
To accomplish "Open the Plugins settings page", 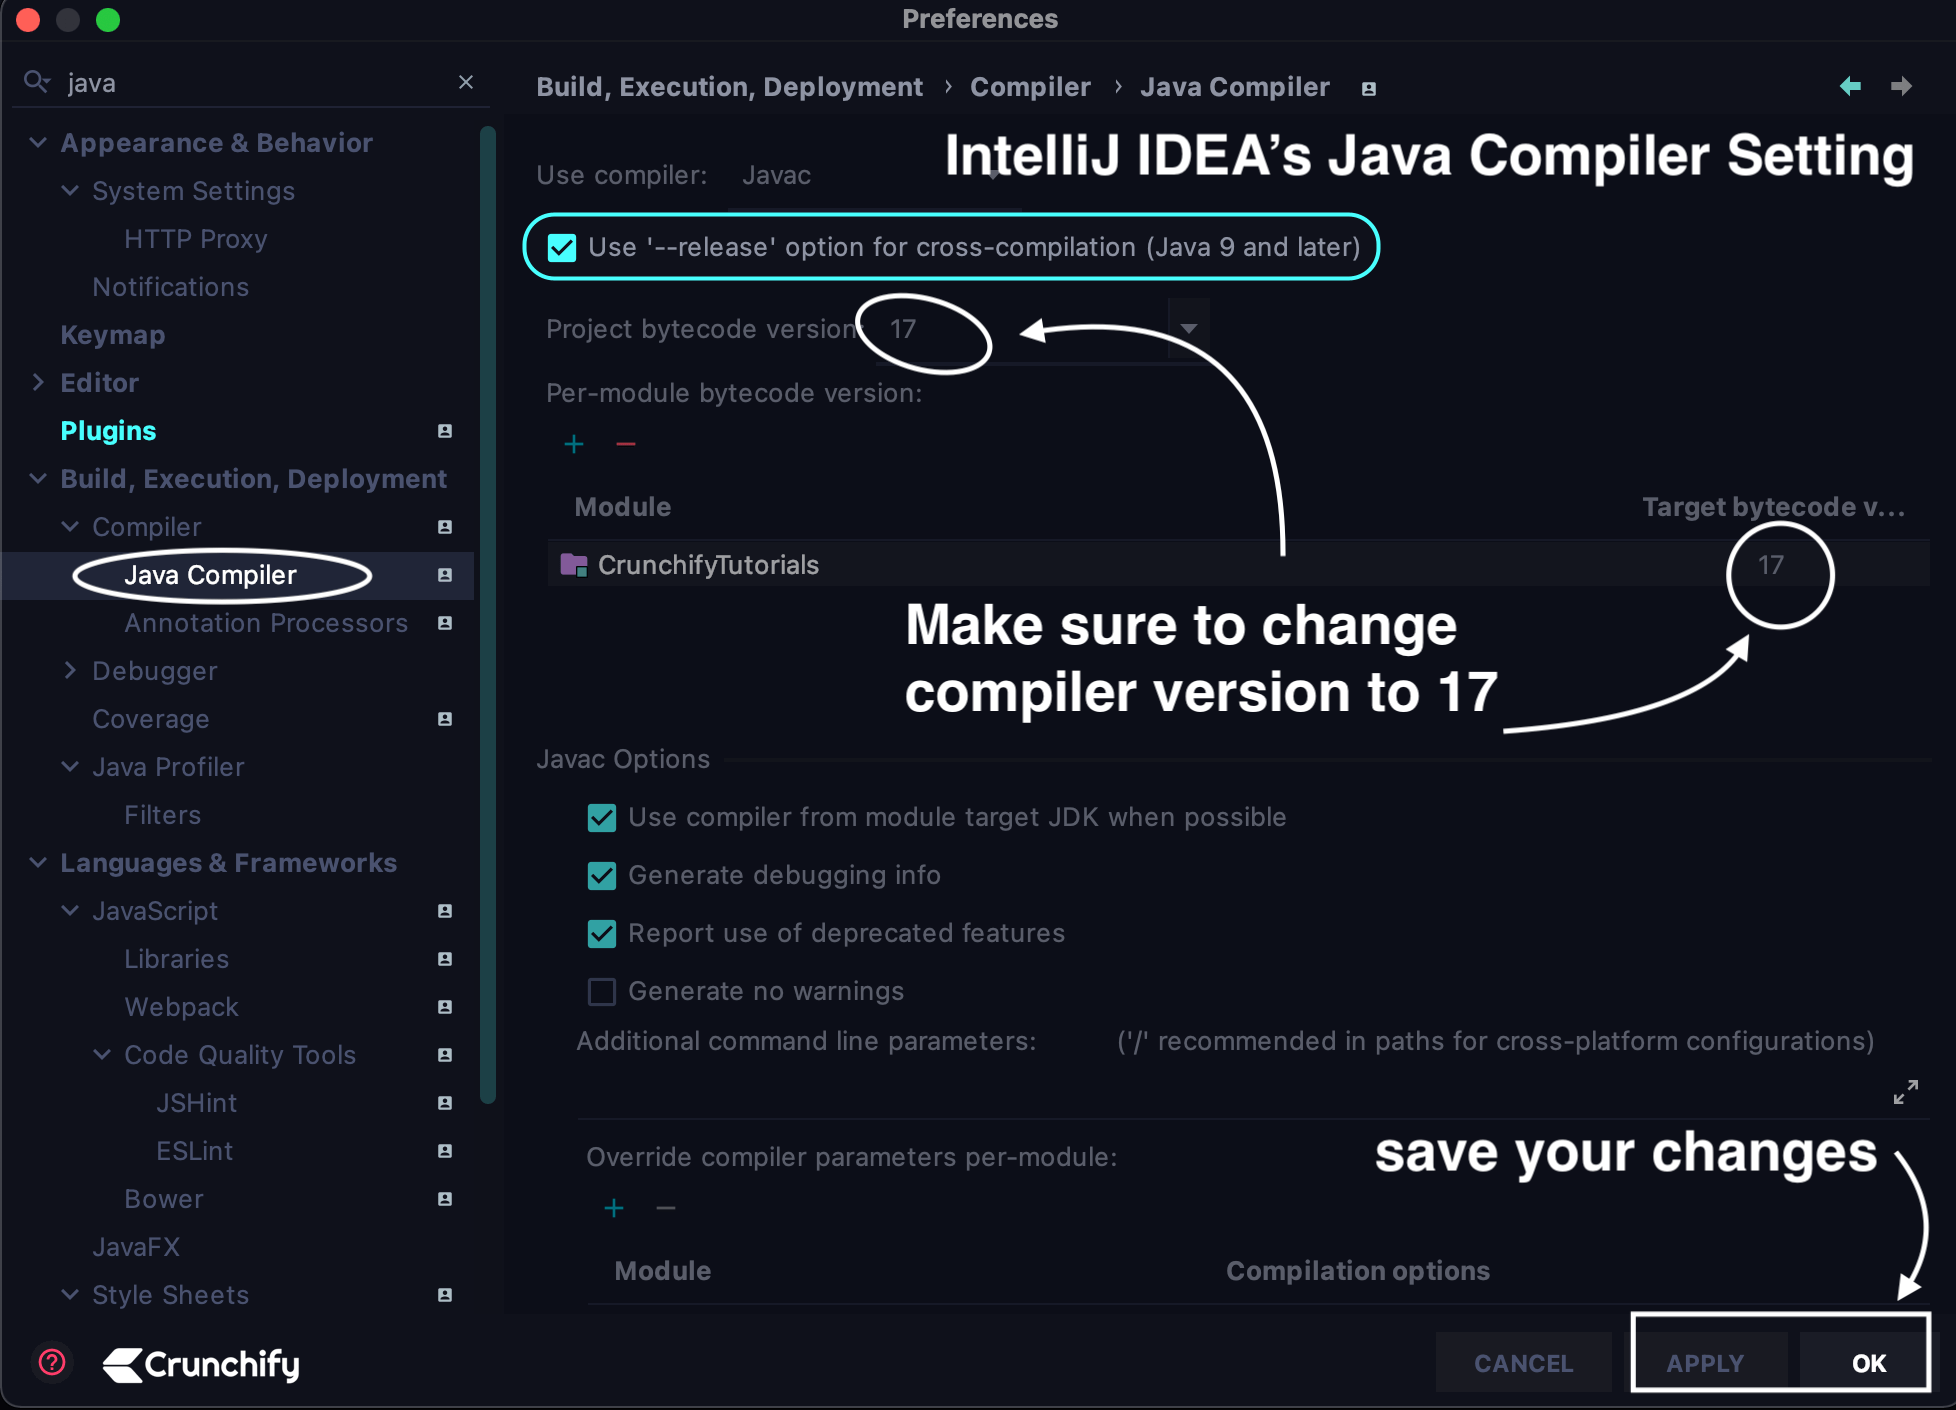I will [x=108, y=431].
